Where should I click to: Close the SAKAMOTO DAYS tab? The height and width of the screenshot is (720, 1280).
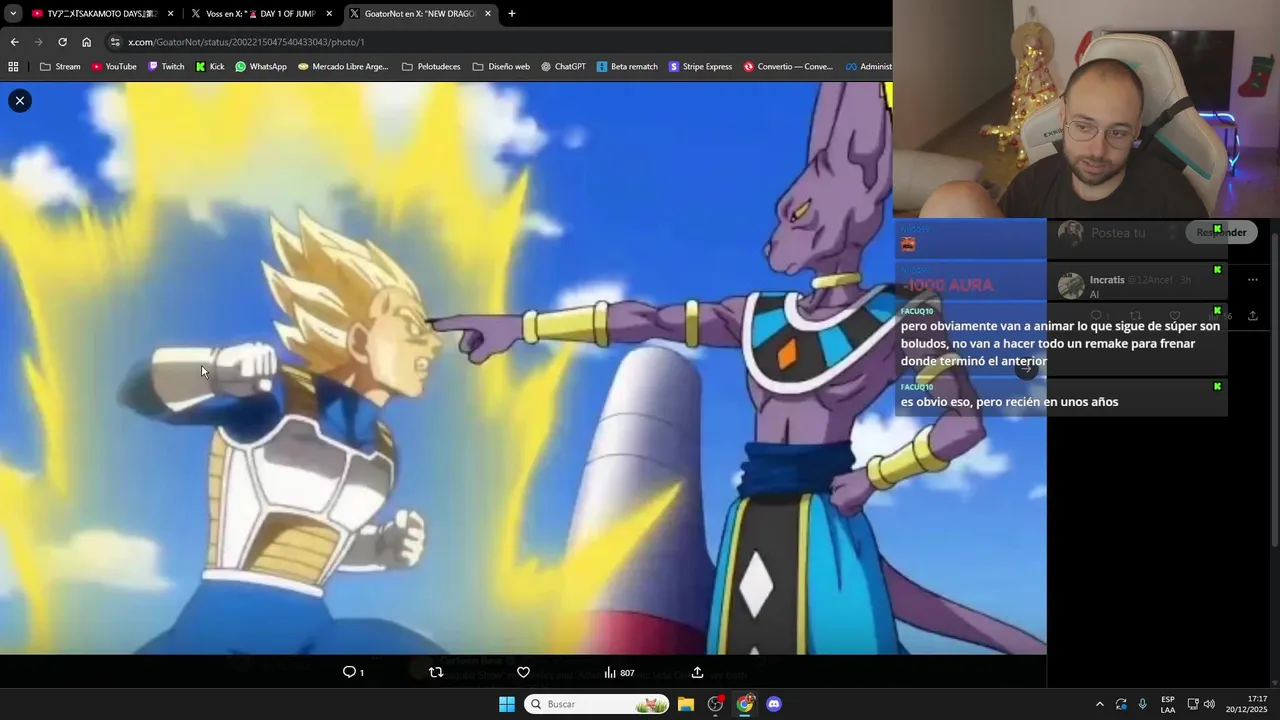[x=170, y=14]
